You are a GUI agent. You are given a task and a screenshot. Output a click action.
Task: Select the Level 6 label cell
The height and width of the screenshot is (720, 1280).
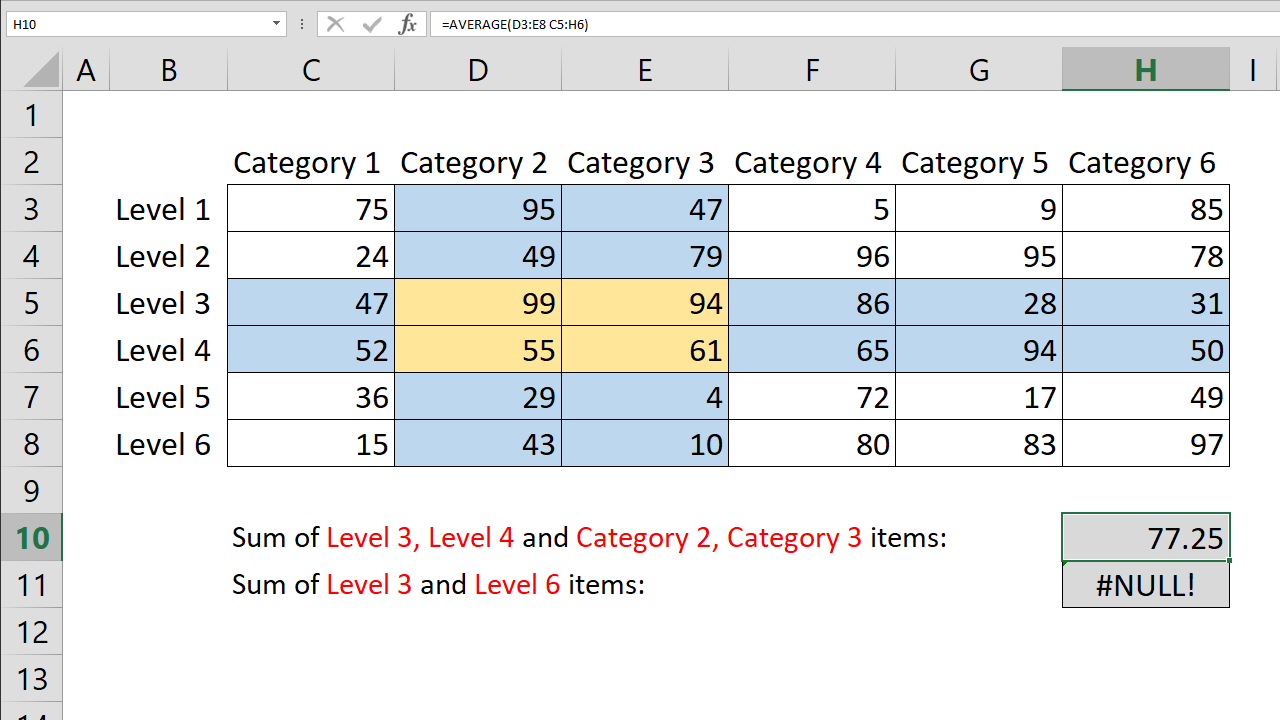[x=162, y=443]
